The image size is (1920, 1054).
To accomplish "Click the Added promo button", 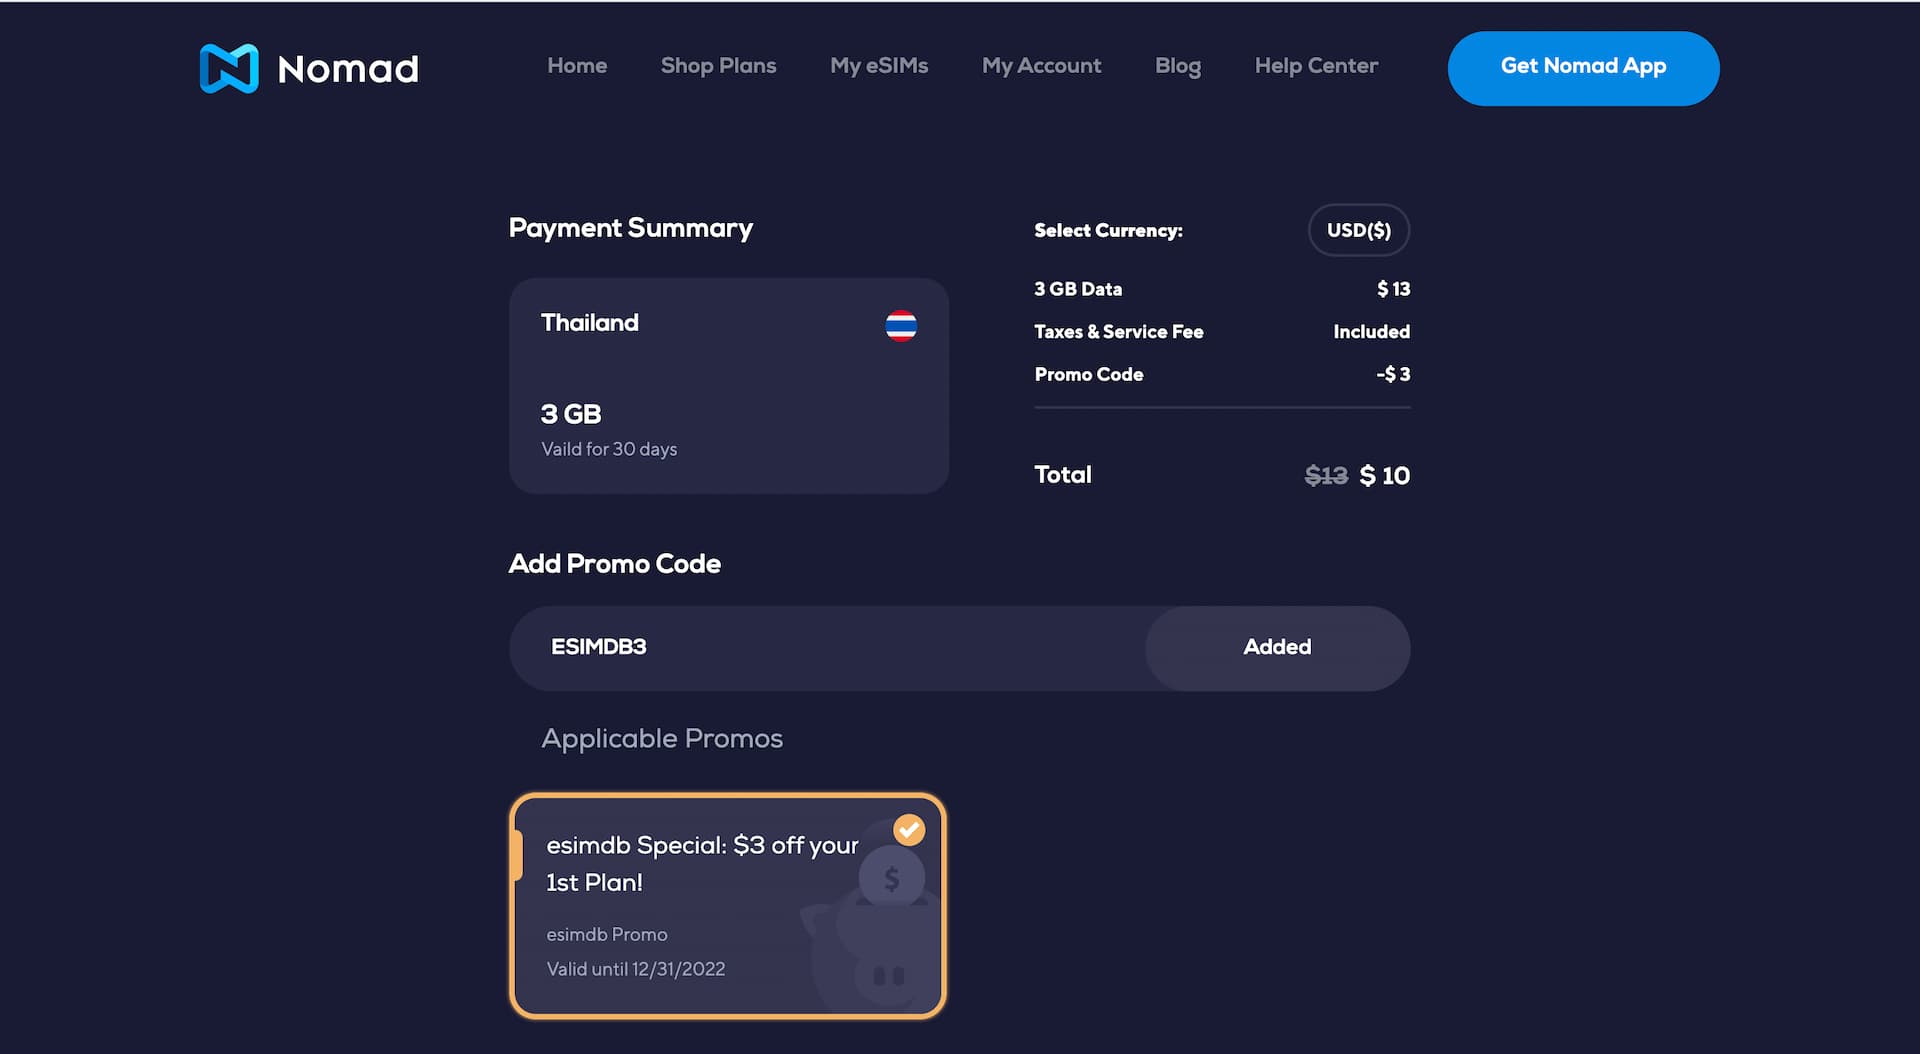I will click(x=1277, y=648).
